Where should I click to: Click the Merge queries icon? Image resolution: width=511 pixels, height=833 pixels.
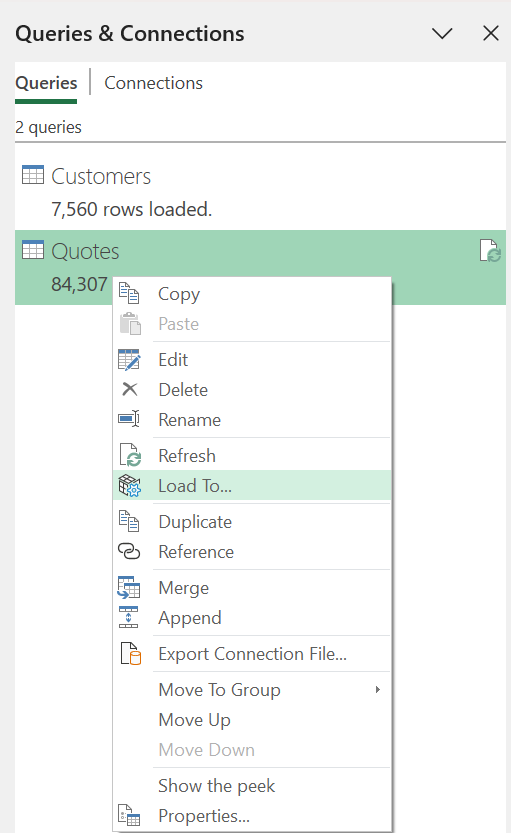pyautogui.click(x=129, y=588)
